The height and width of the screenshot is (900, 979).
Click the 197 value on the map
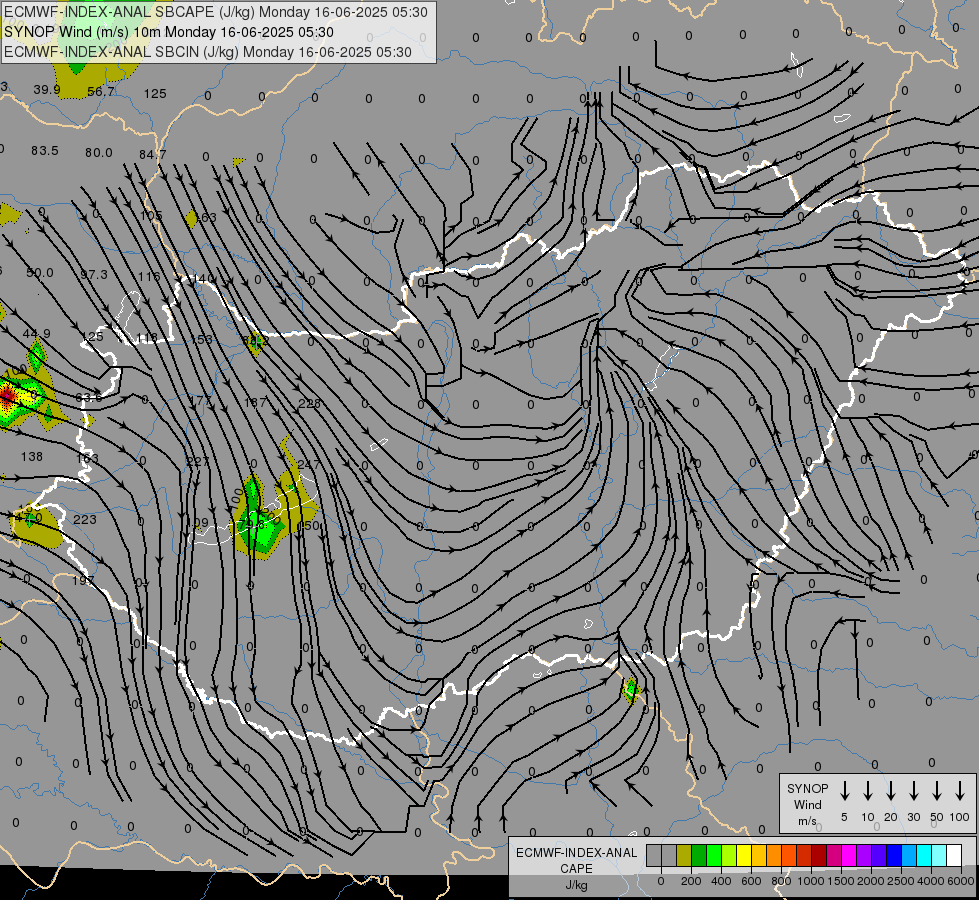83,581
